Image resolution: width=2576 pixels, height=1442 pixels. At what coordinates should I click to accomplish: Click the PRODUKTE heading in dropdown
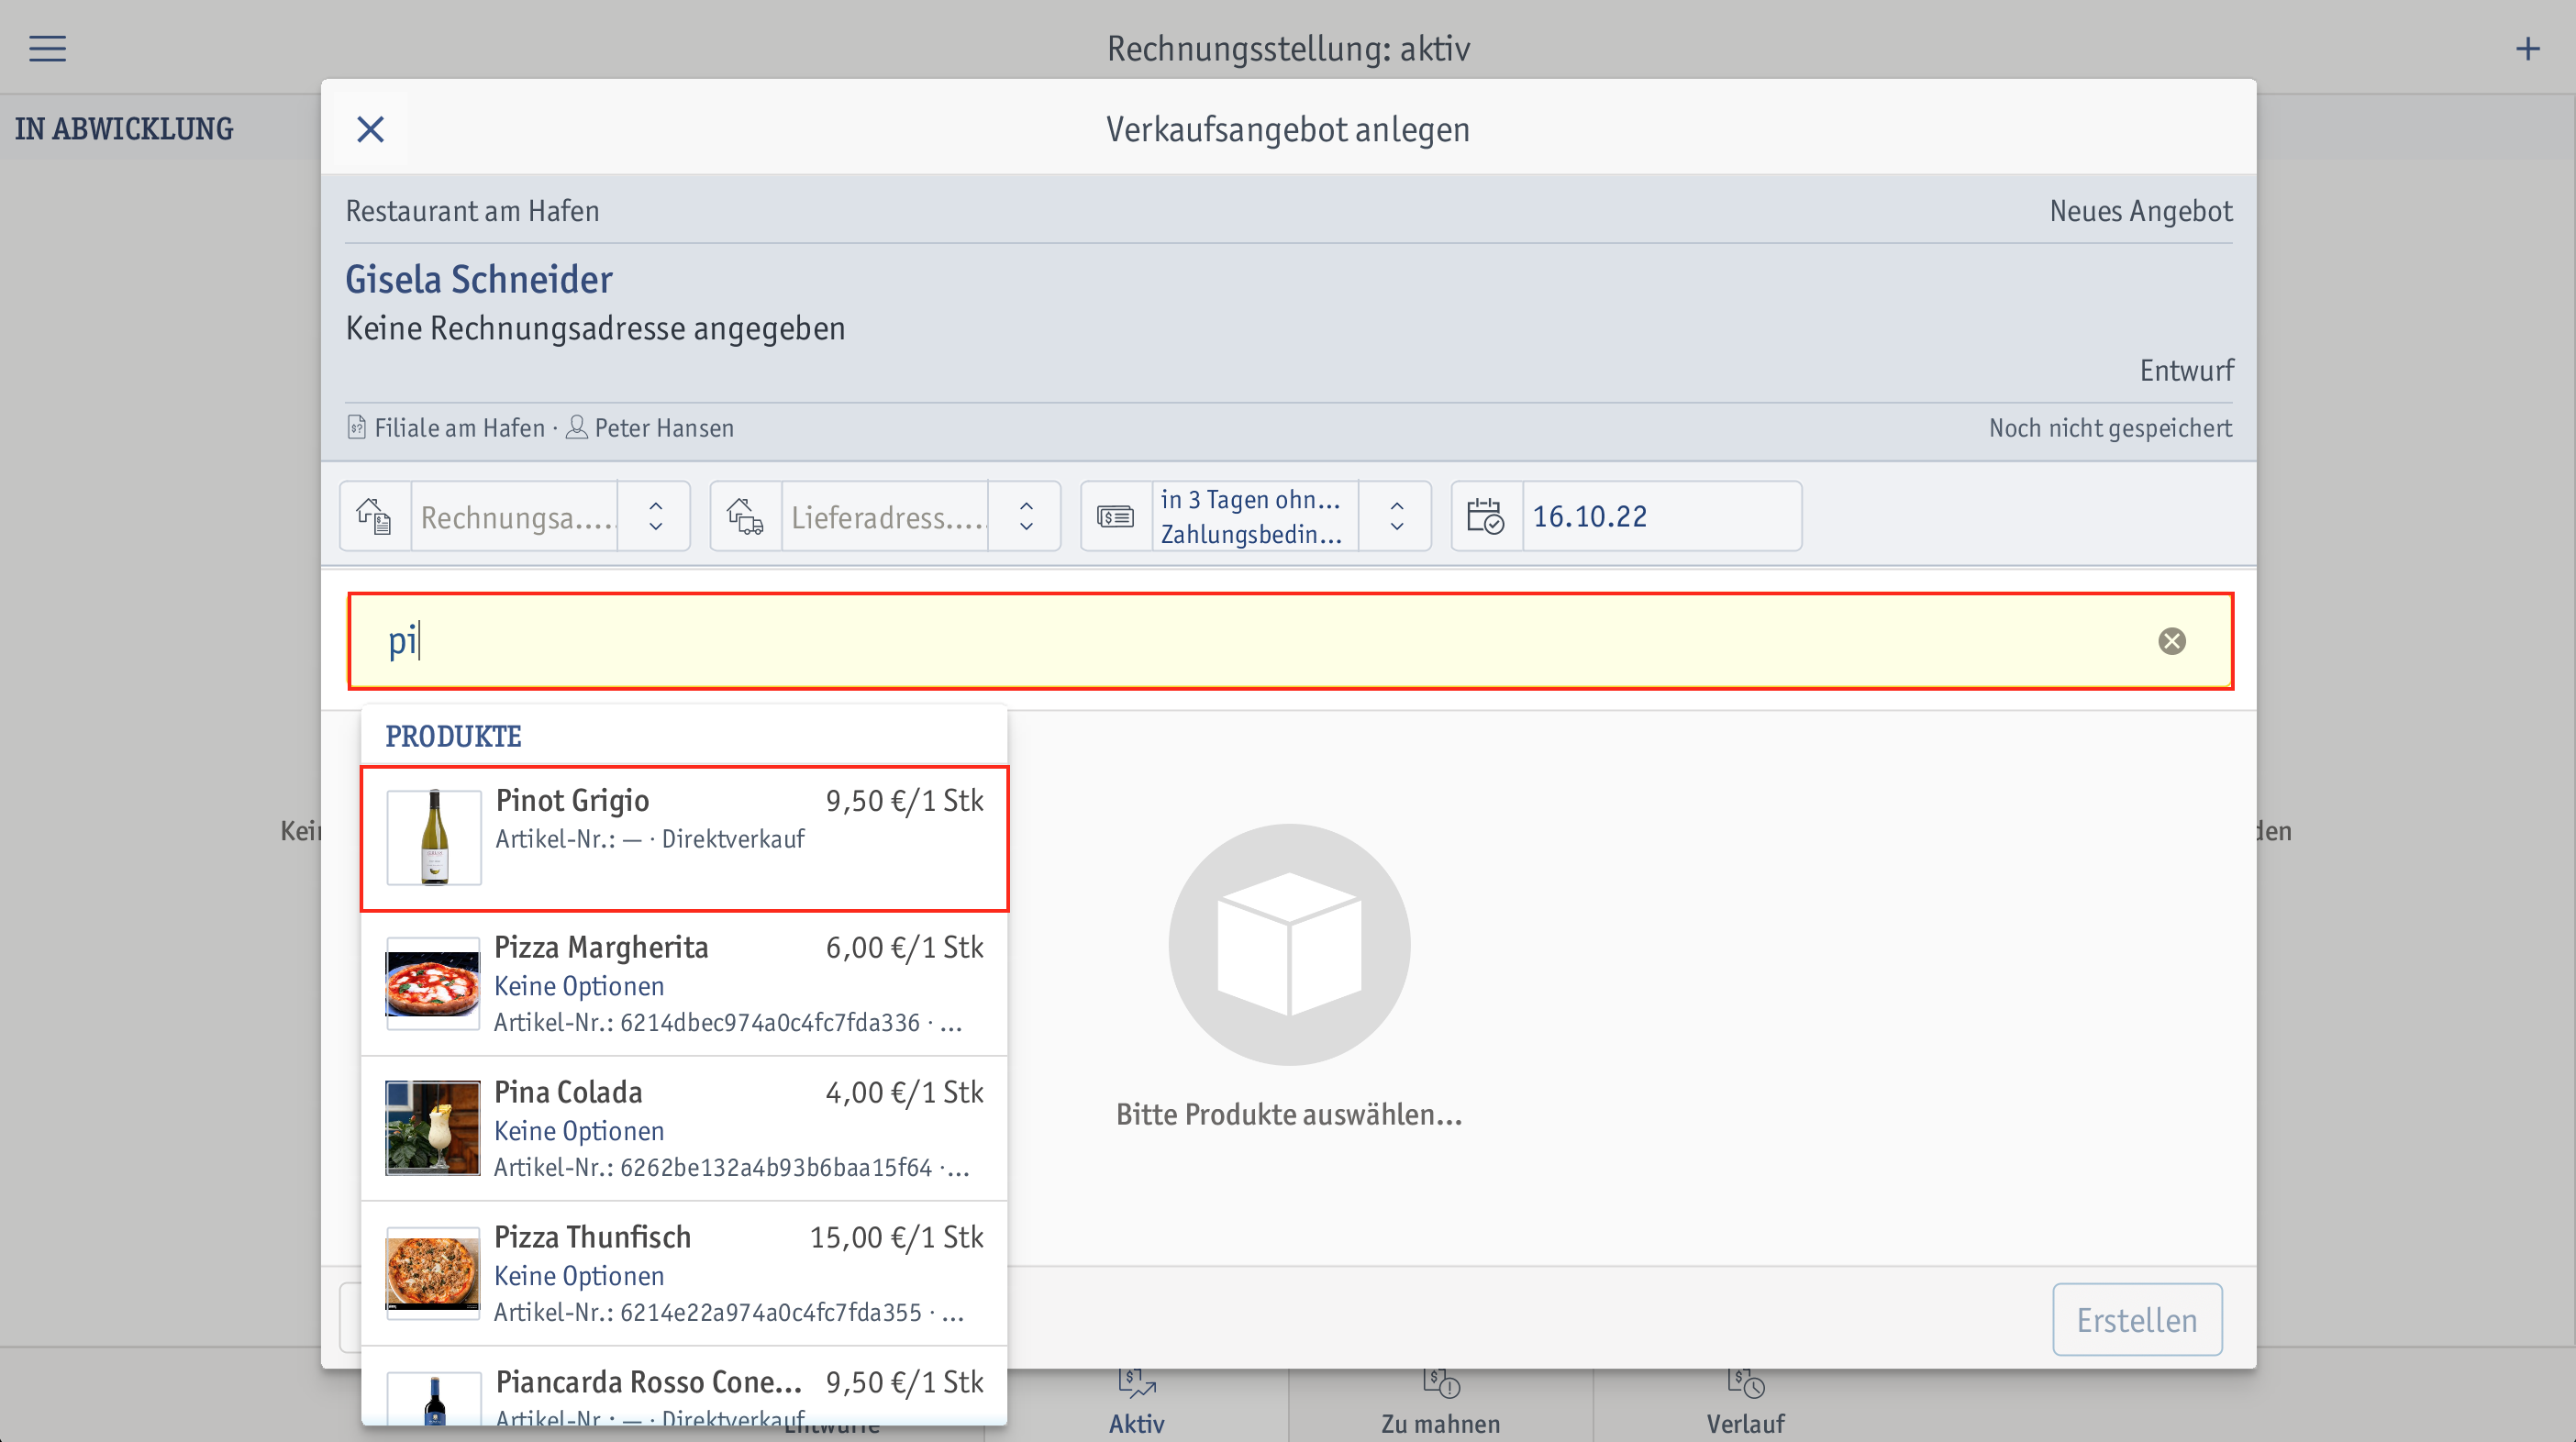[453, 737]
